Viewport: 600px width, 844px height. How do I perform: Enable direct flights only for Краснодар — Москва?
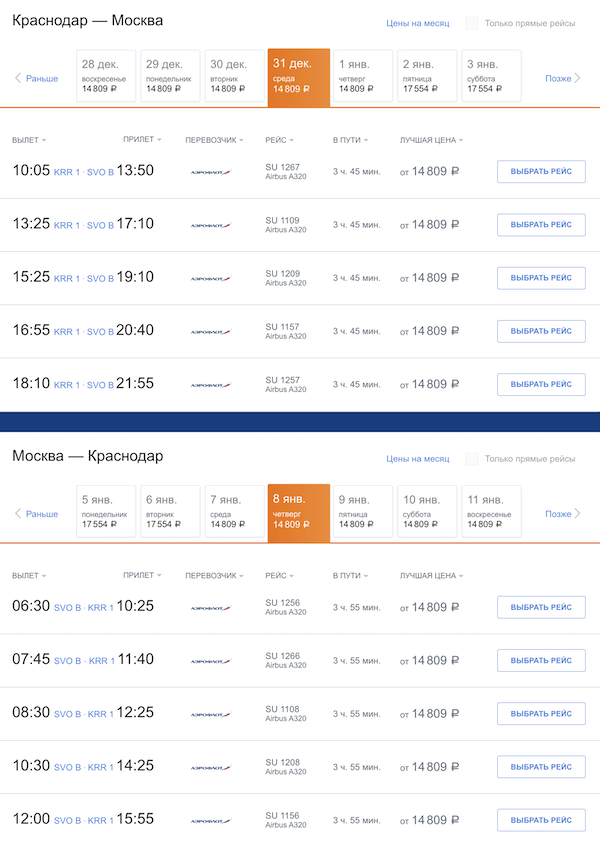click(x=472, y=23)
